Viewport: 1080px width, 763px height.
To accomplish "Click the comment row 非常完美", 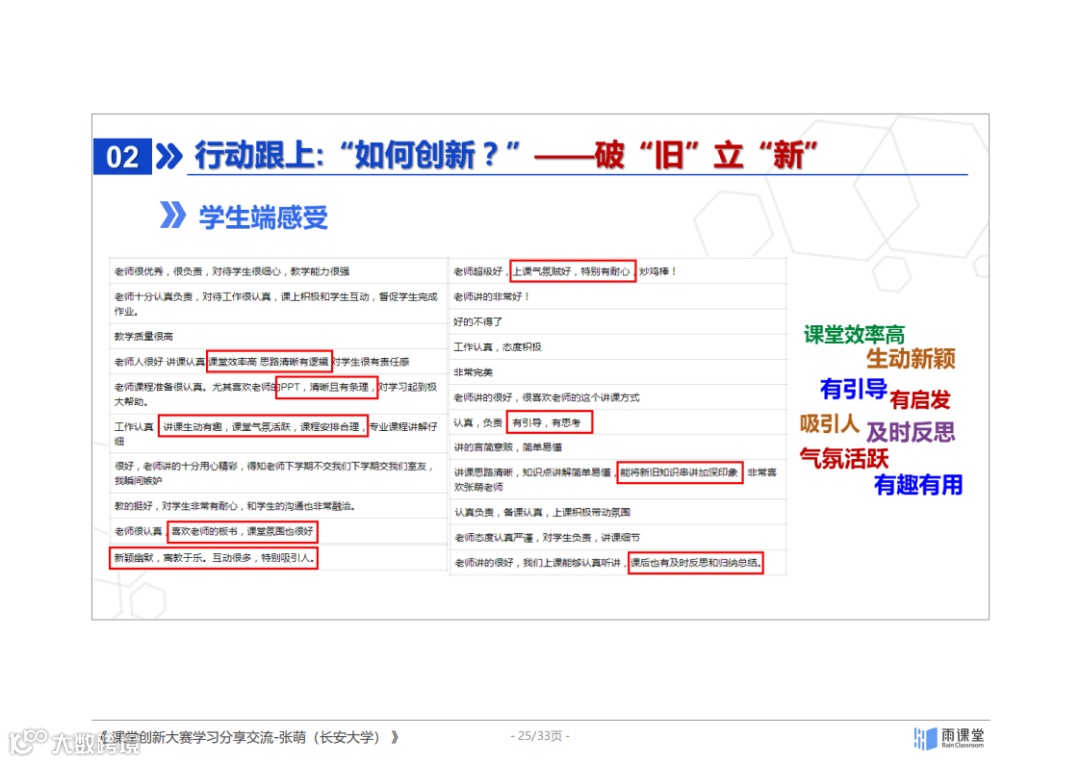I will tap(618, 372).
